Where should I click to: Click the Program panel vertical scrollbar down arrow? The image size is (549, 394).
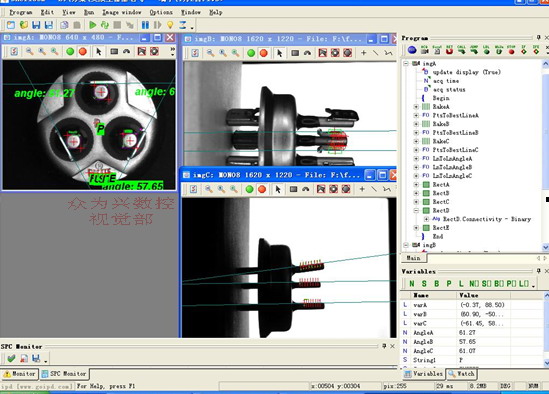(545, 247)
